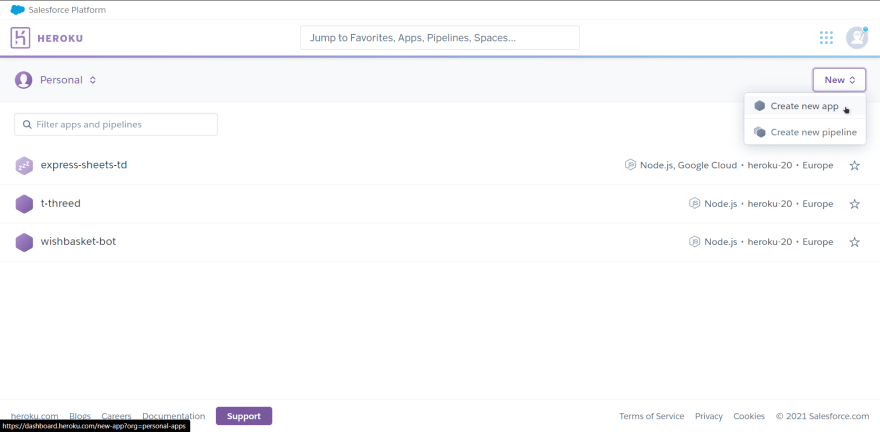Open the Careers footer link
This screenshot has height=432, width=880.
click(x=116, y=416)
